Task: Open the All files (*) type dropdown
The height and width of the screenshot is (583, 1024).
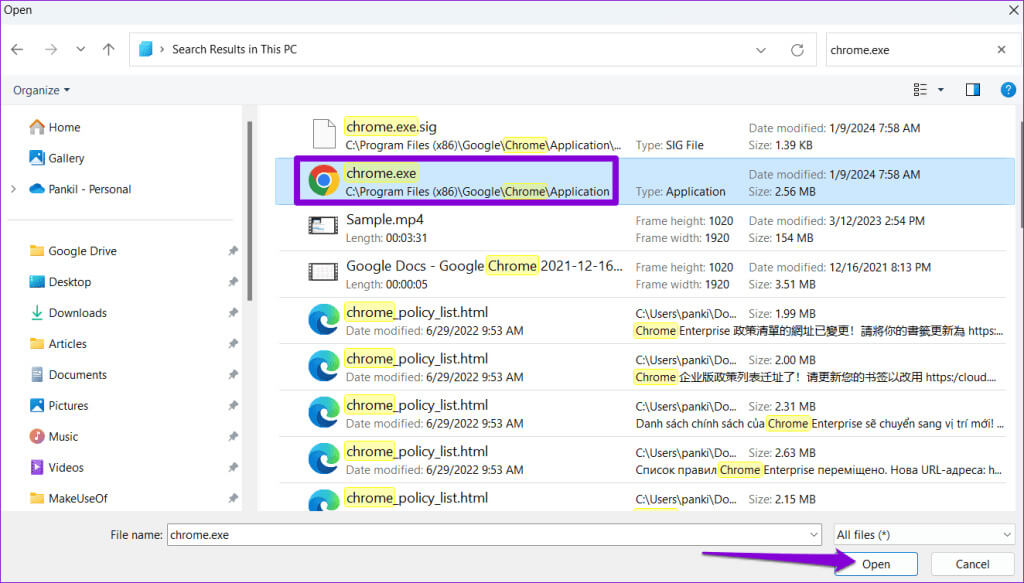Action: click(x=923, y=535)
